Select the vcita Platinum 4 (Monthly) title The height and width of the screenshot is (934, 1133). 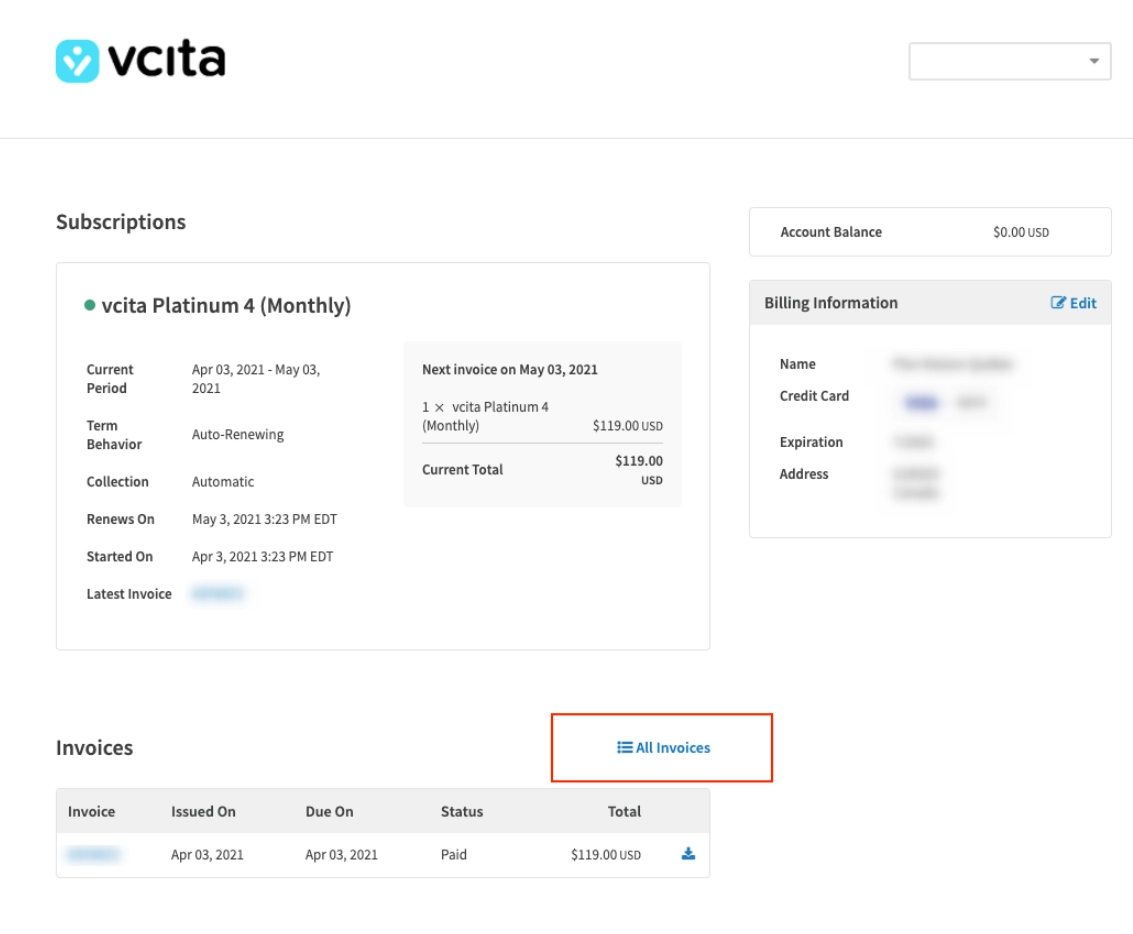point(226,306)
